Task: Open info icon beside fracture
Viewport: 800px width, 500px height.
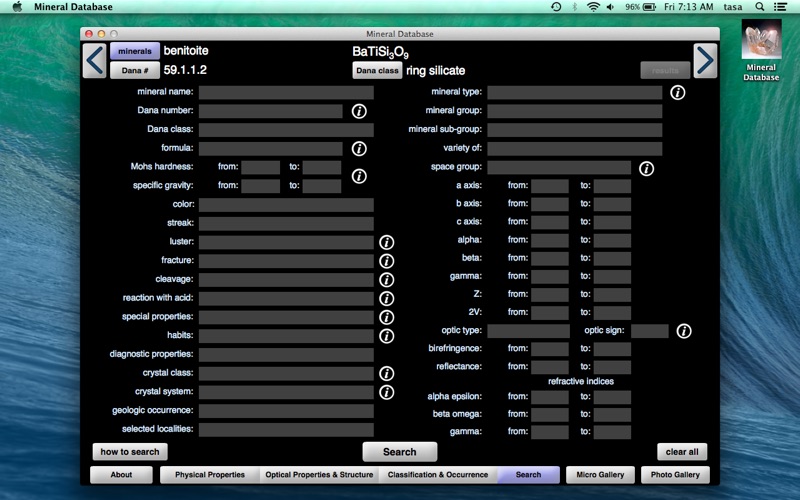Action: point(387,261)
